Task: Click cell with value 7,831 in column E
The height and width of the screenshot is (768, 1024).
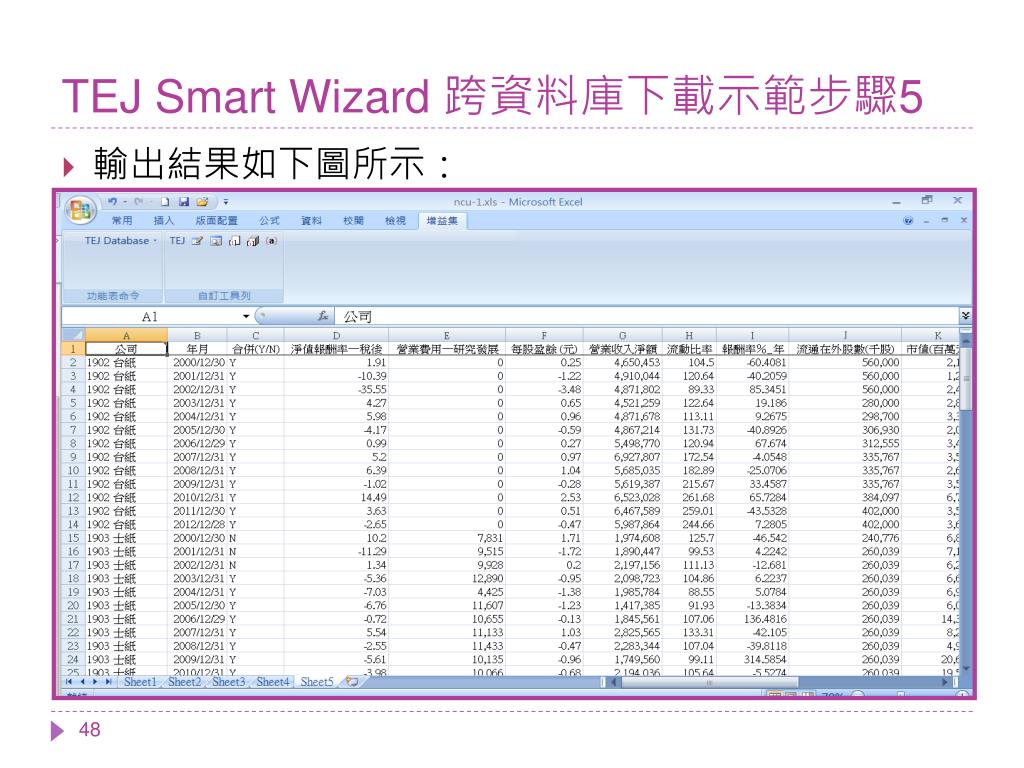Action: pos(447,538)
